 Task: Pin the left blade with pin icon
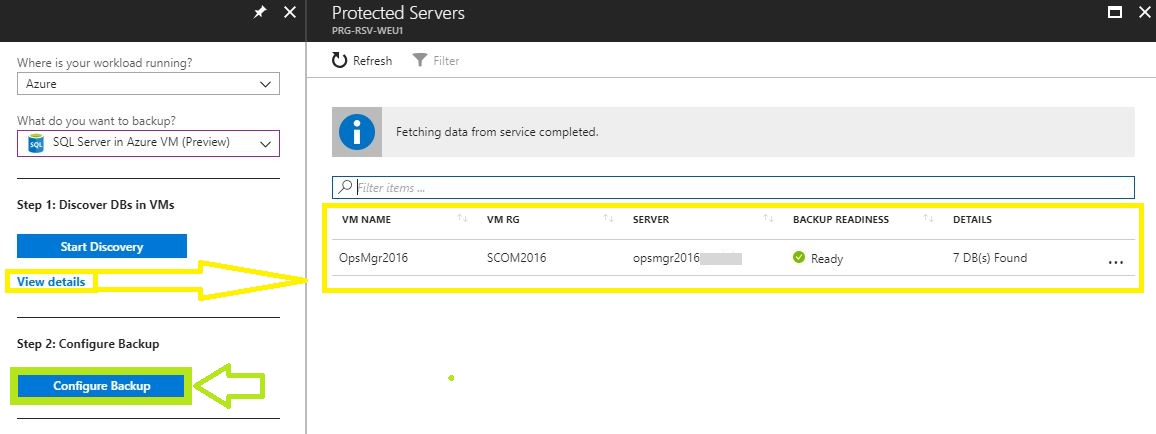coord(260,13)
